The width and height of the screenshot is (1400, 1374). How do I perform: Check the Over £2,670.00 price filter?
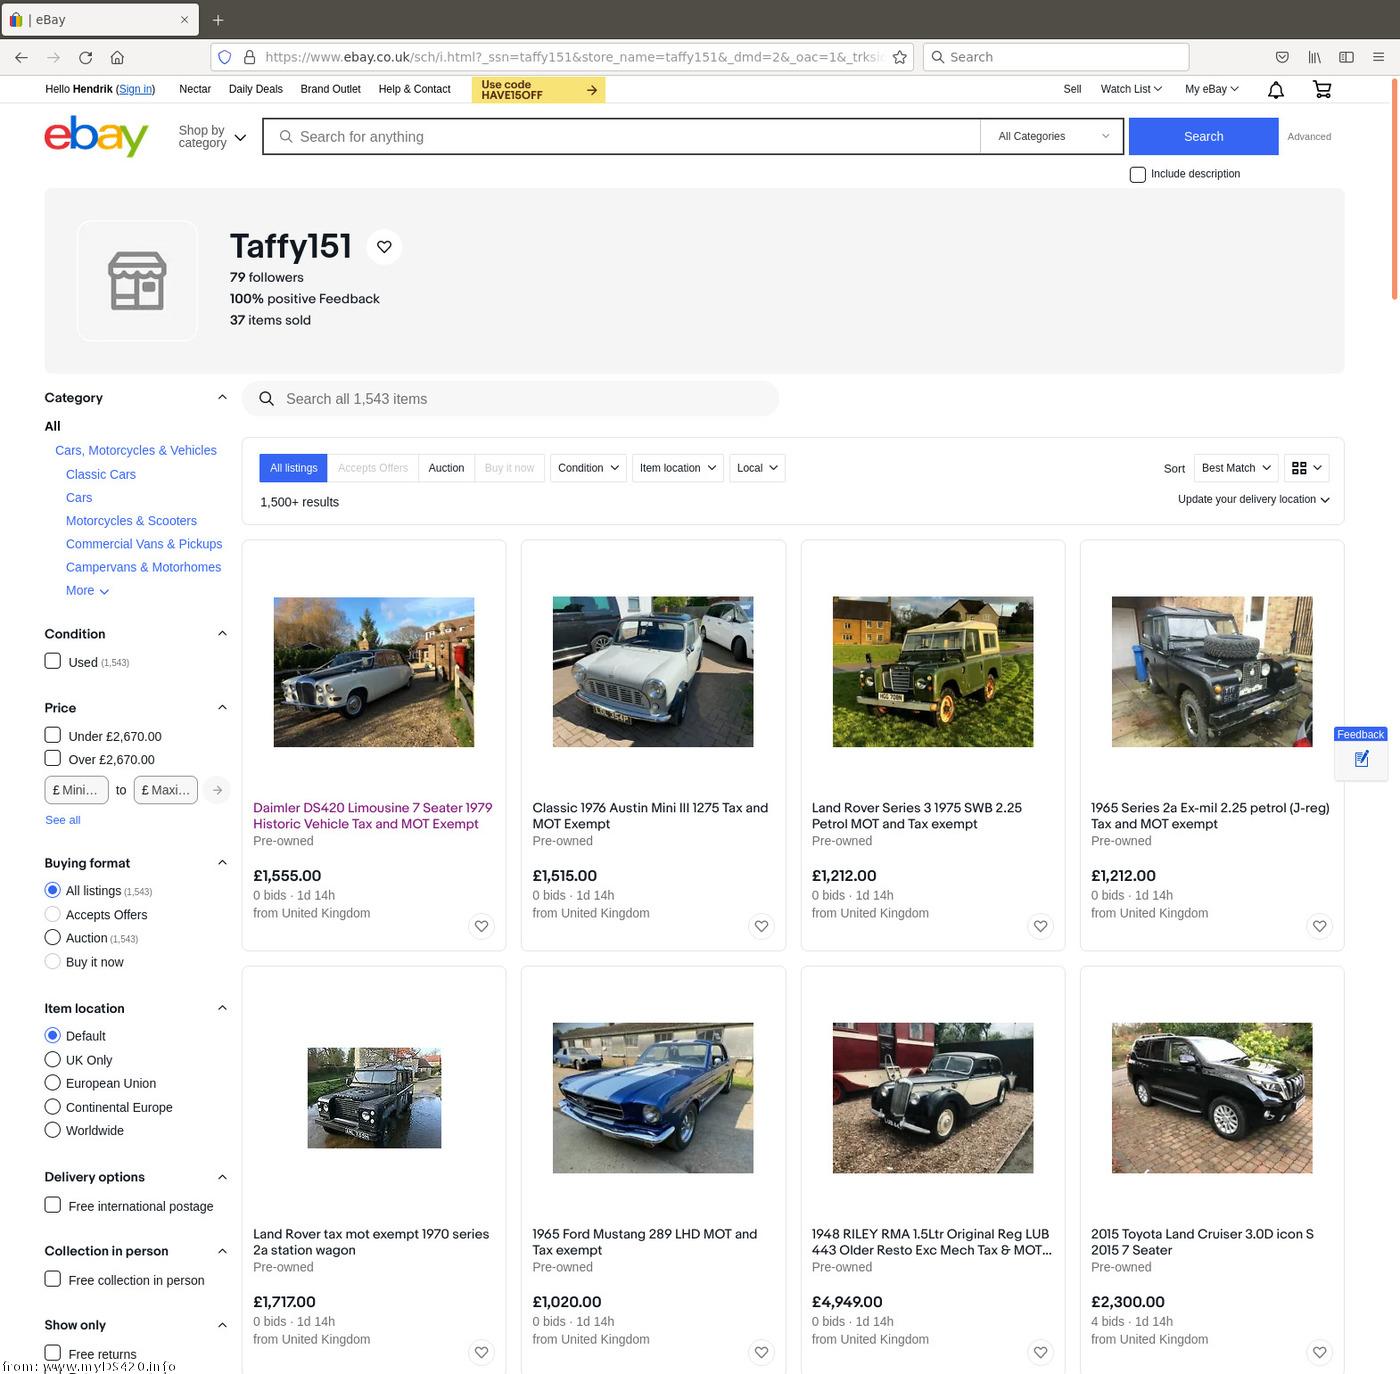point(53,759)
